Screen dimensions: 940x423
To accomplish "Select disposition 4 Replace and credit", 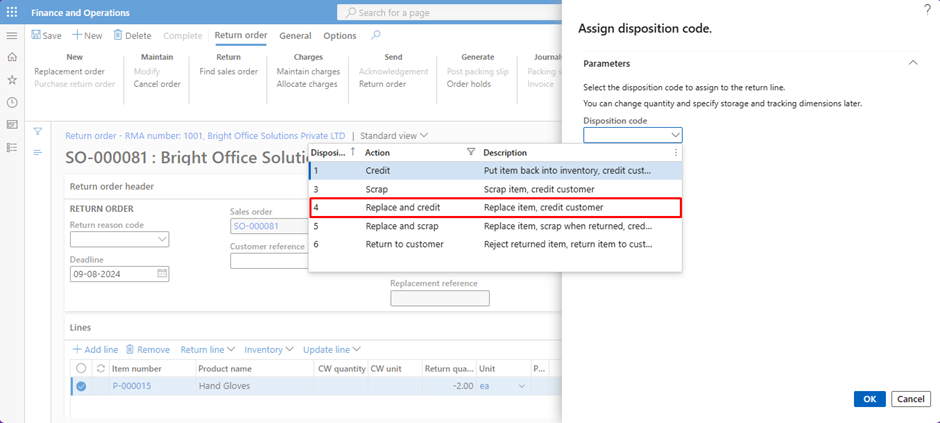I will tap(495, 207).
